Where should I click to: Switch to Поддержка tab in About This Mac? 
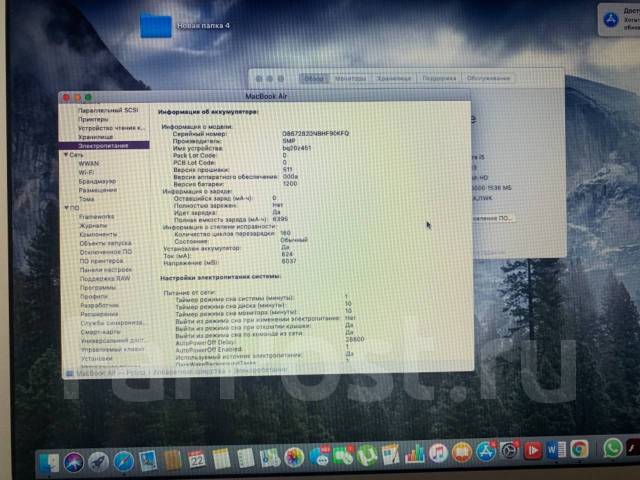439,78
